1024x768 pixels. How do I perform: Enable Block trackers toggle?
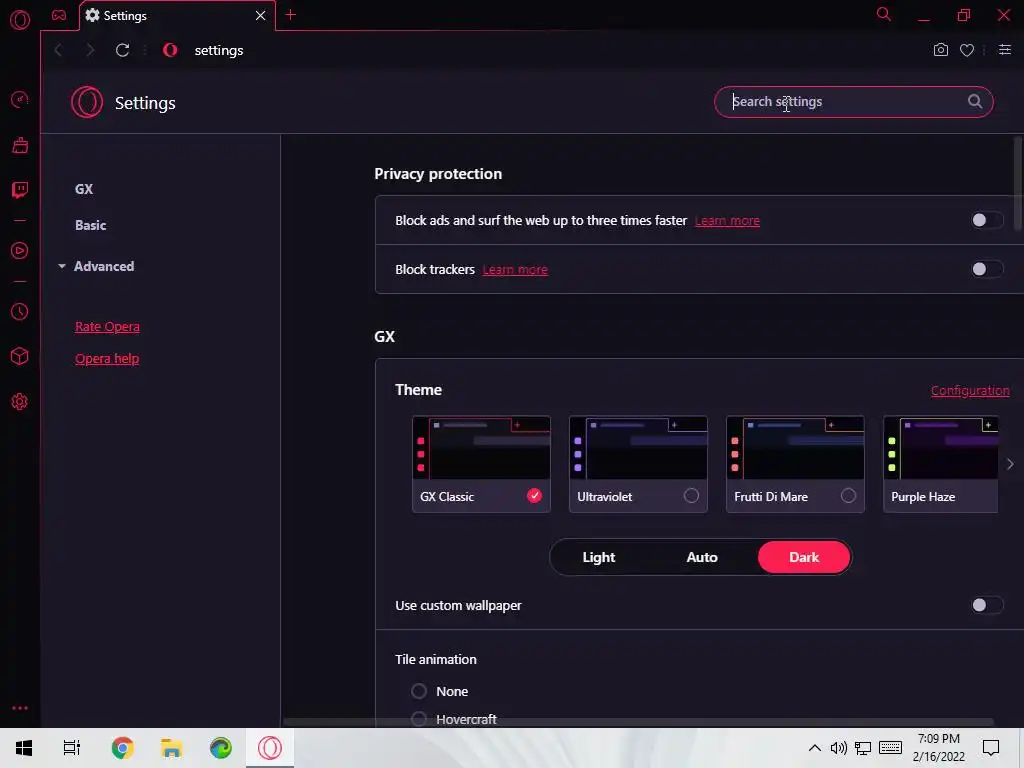click(986, 269)
